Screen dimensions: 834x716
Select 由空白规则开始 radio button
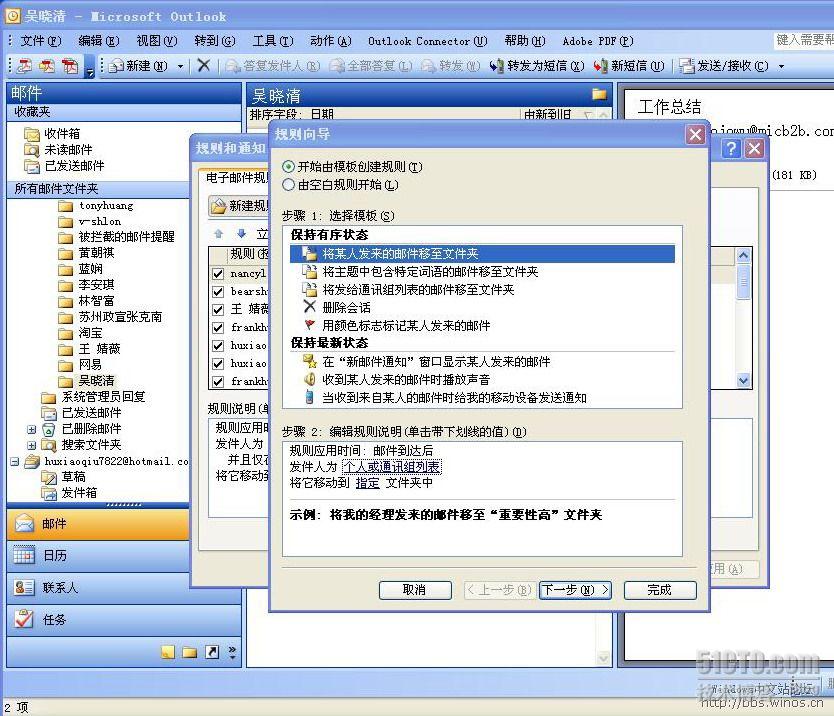tap(288, 185)
